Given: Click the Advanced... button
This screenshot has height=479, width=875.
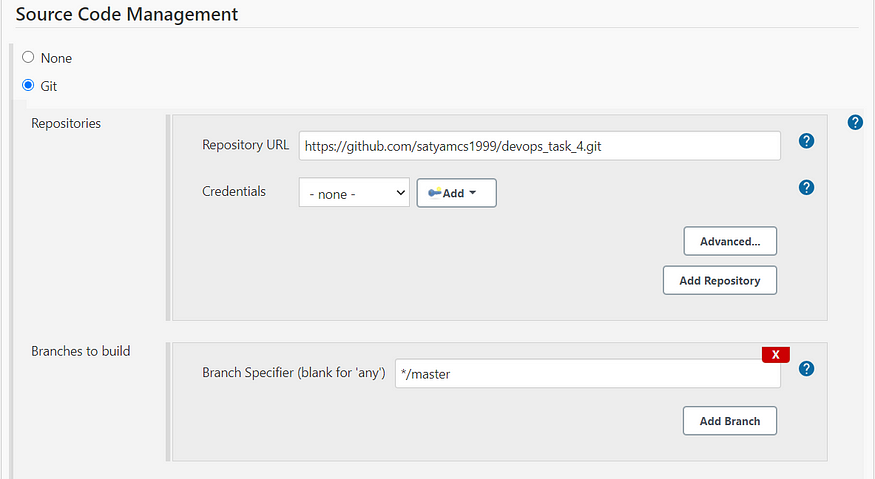Looking at the screenshot, I should pyautogui.click(x=730, y=241).
